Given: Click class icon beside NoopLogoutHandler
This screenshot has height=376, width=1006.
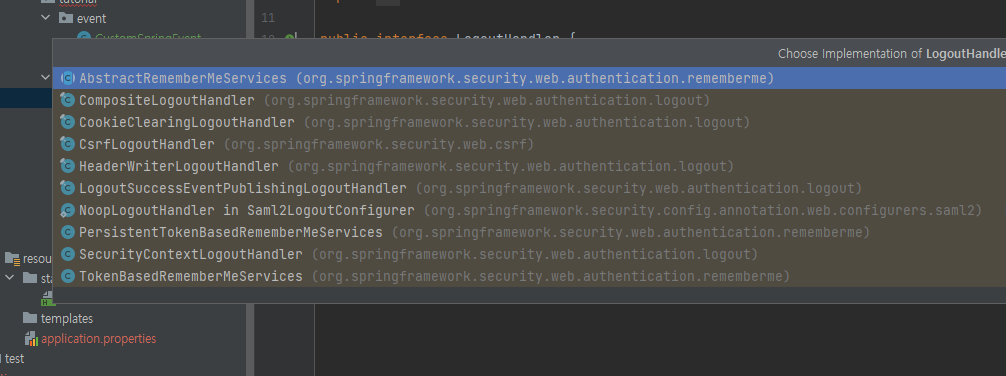Looking at the screenshot, I should 67,210.
